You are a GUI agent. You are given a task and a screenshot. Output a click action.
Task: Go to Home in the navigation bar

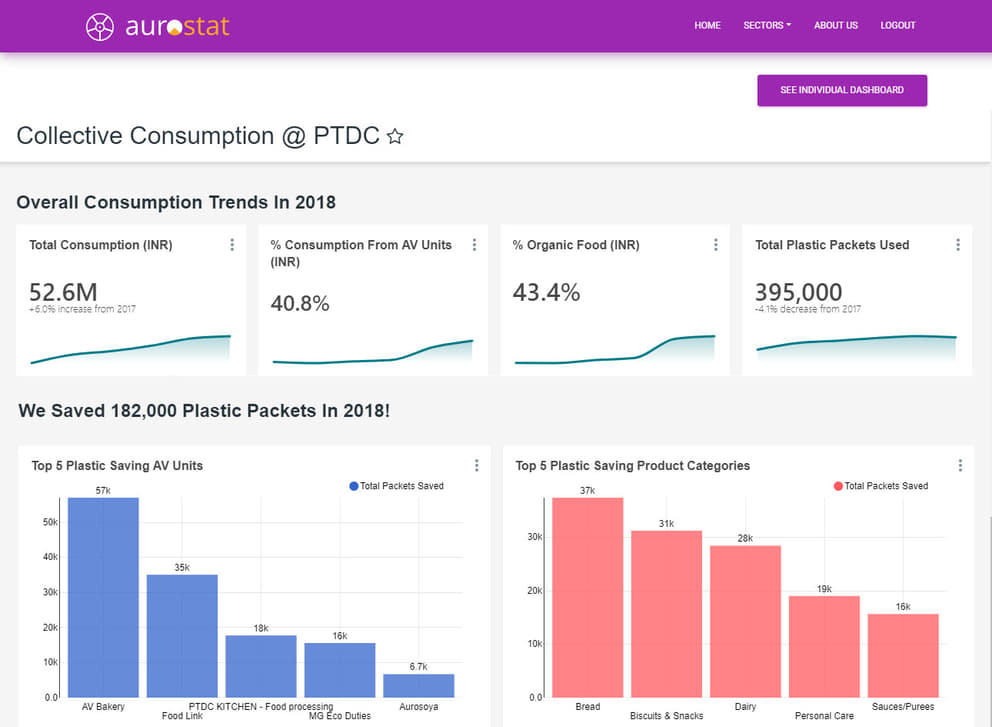(x=707, y=25)
